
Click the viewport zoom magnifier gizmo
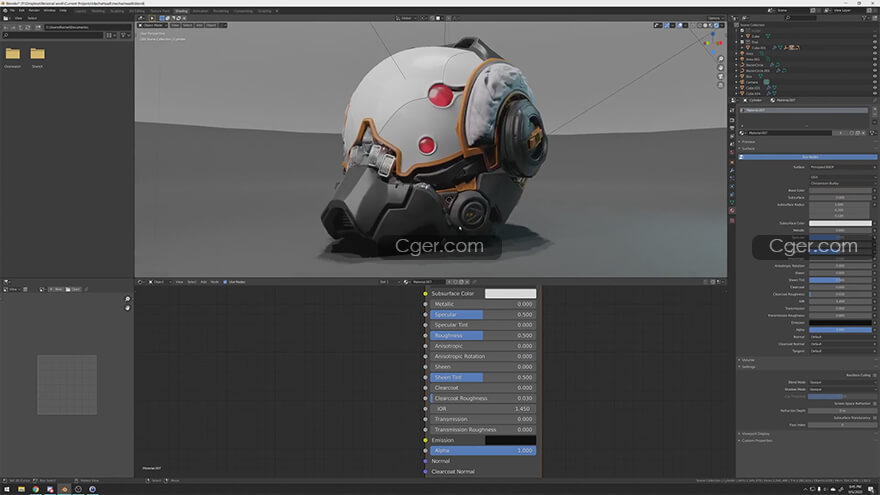click(x=721, y=56)
